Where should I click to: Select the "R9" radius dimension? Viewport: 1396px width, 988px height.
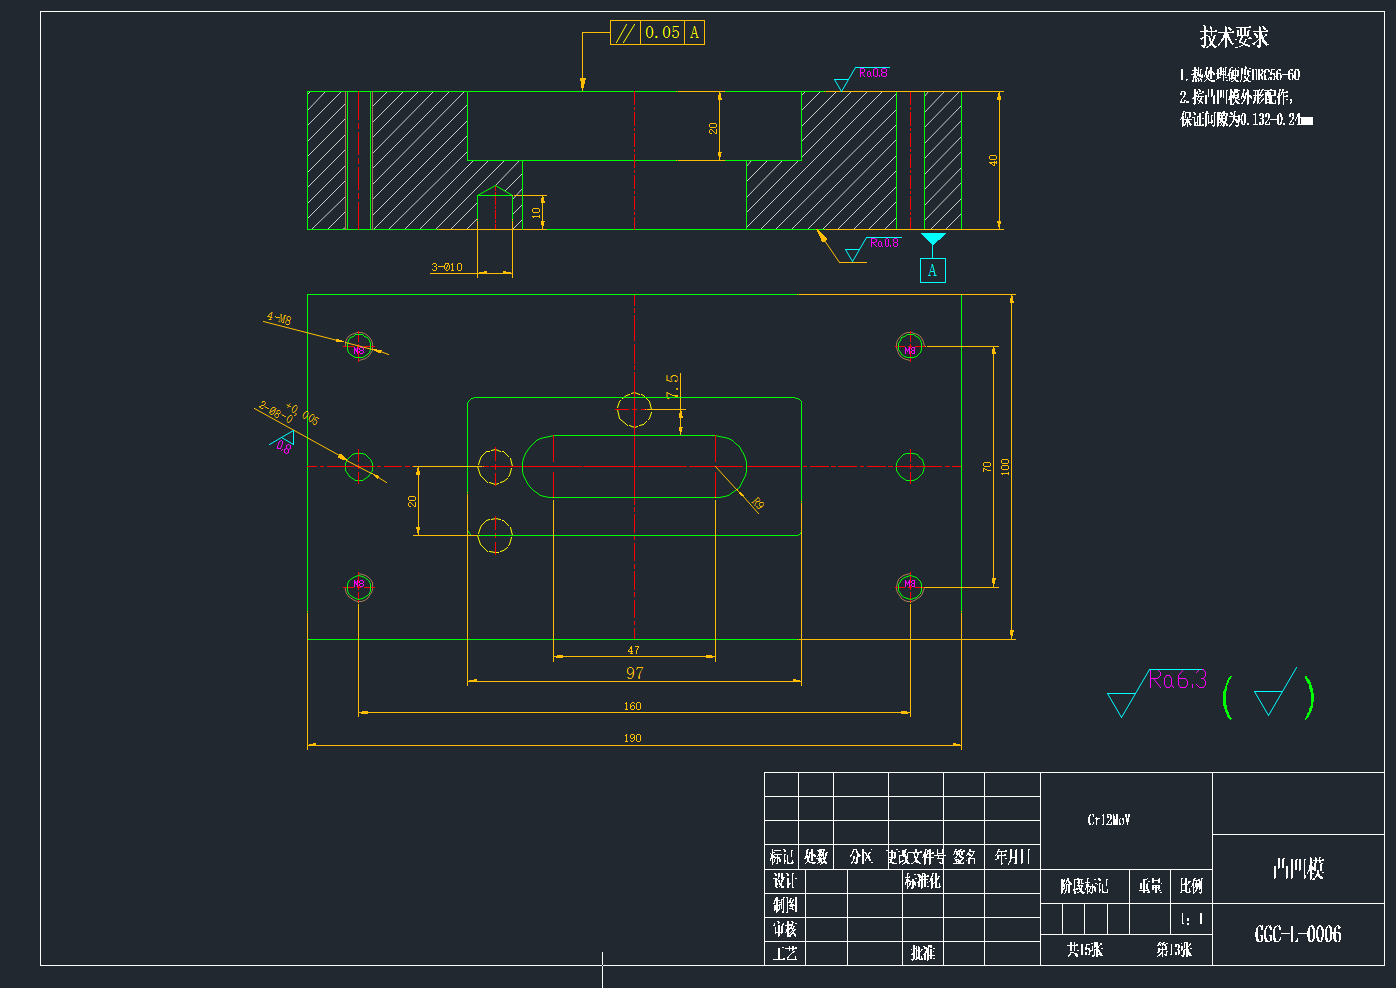click(757, 504)
